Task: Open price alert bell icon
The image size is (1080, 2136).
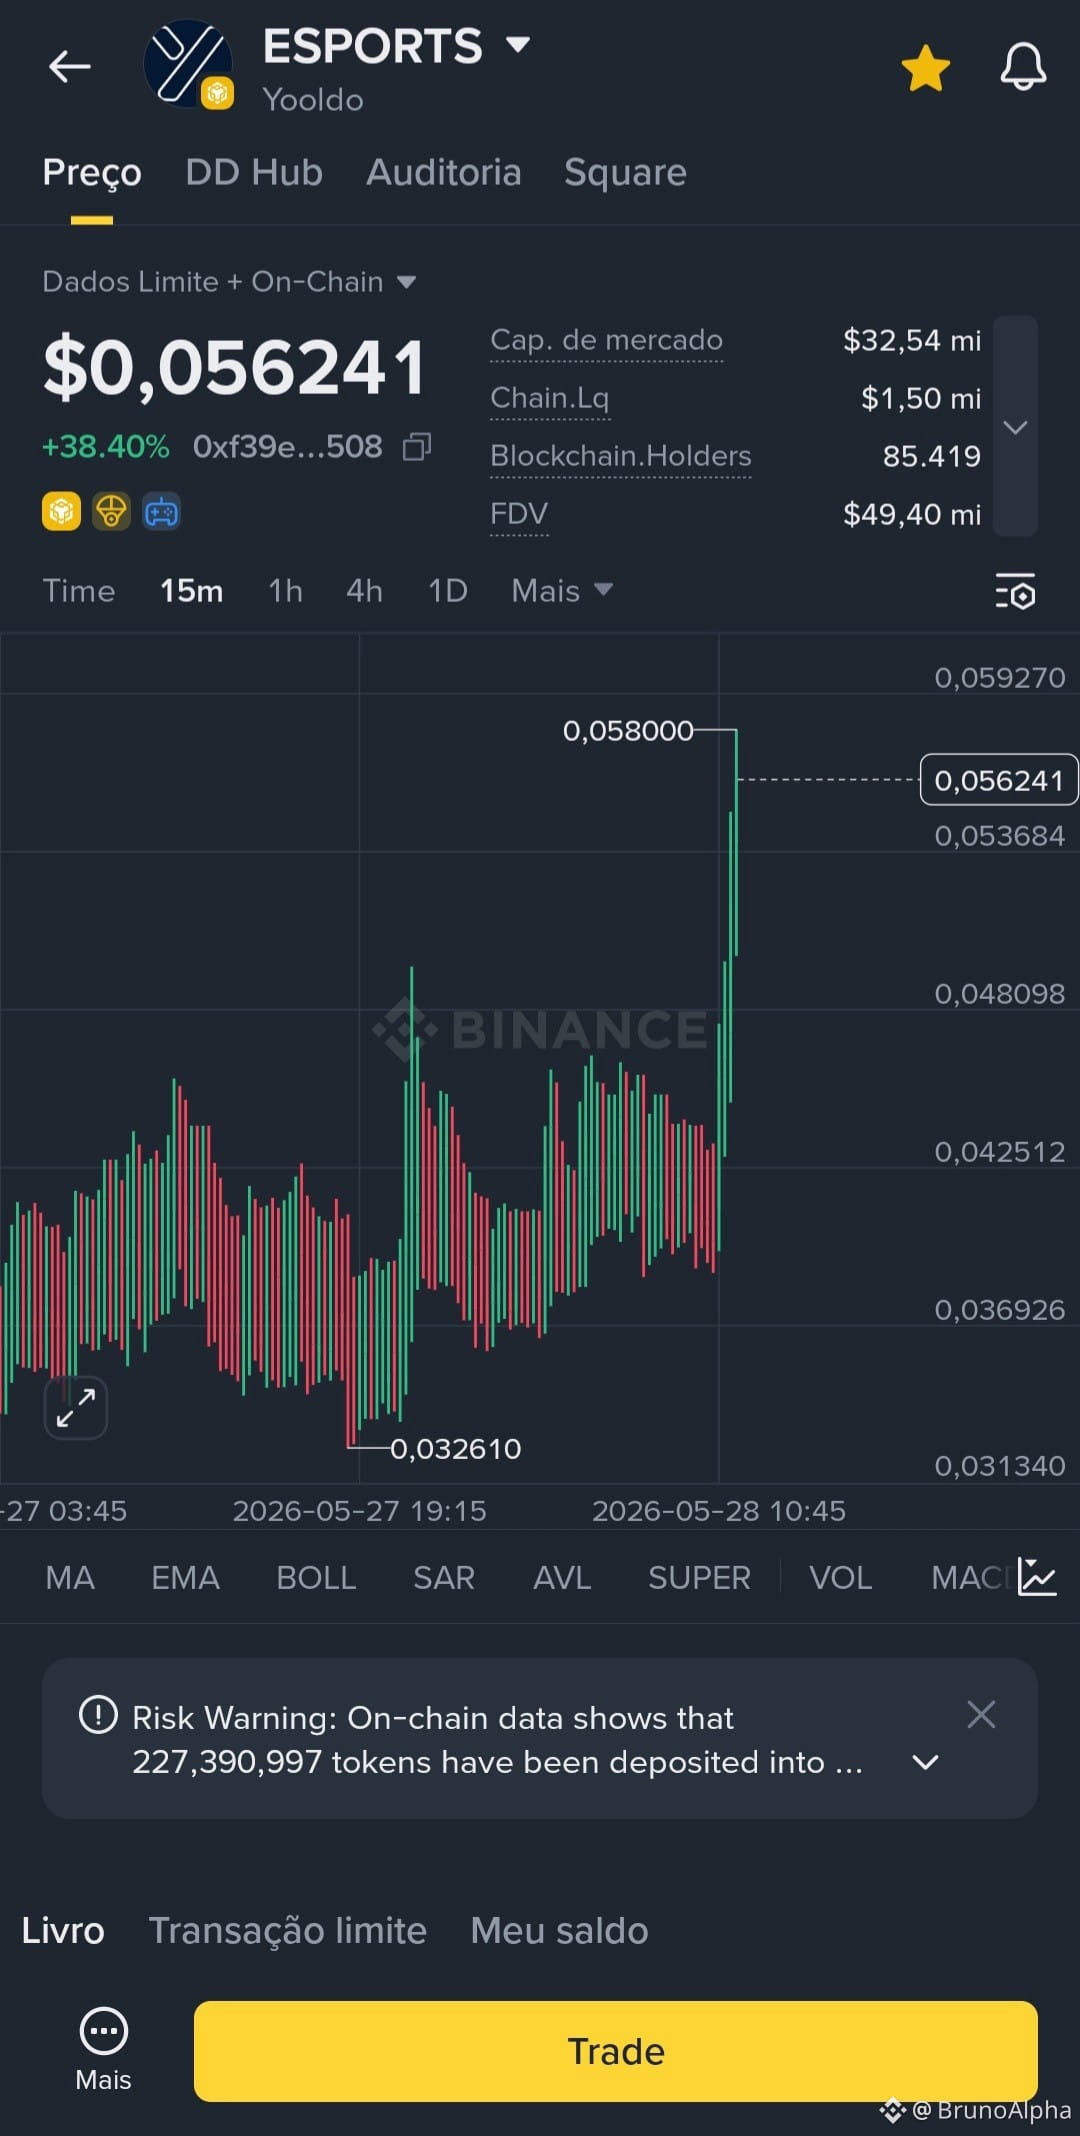Action: pos(1023,68)
